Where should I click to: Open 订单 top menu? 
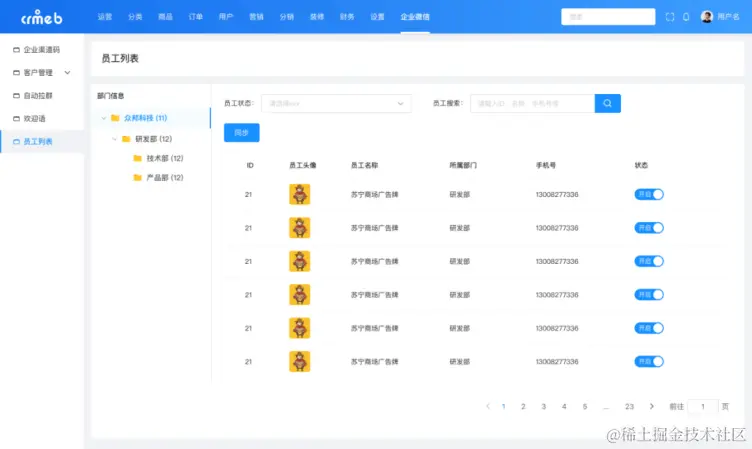pos(196,17)
